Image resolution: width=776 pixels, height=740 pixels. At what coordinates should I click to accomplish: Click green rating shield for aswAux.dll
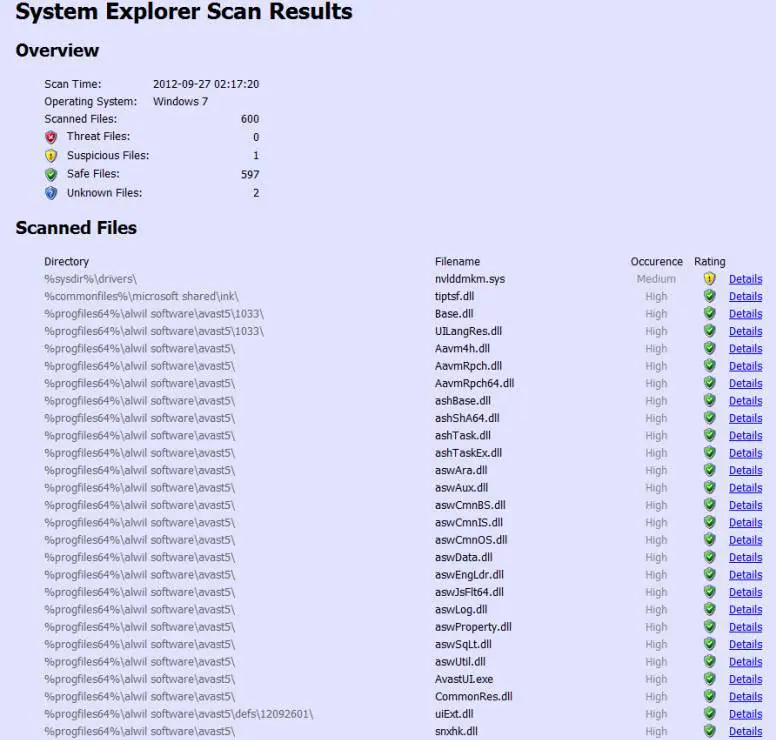click(709, 488)
